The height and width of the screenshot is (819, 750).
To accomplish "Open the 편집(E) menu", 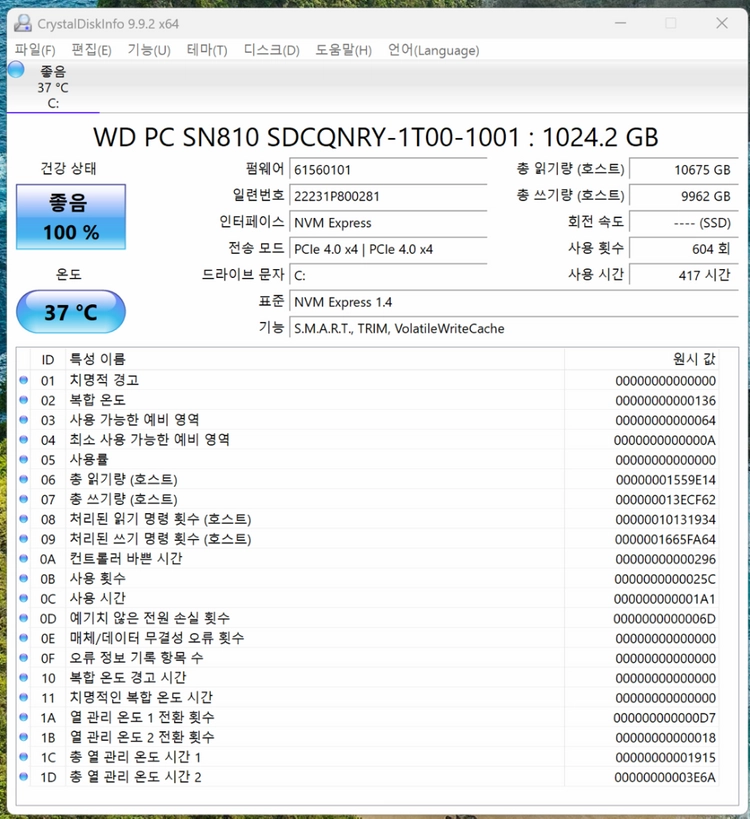I will pos(91,50).
